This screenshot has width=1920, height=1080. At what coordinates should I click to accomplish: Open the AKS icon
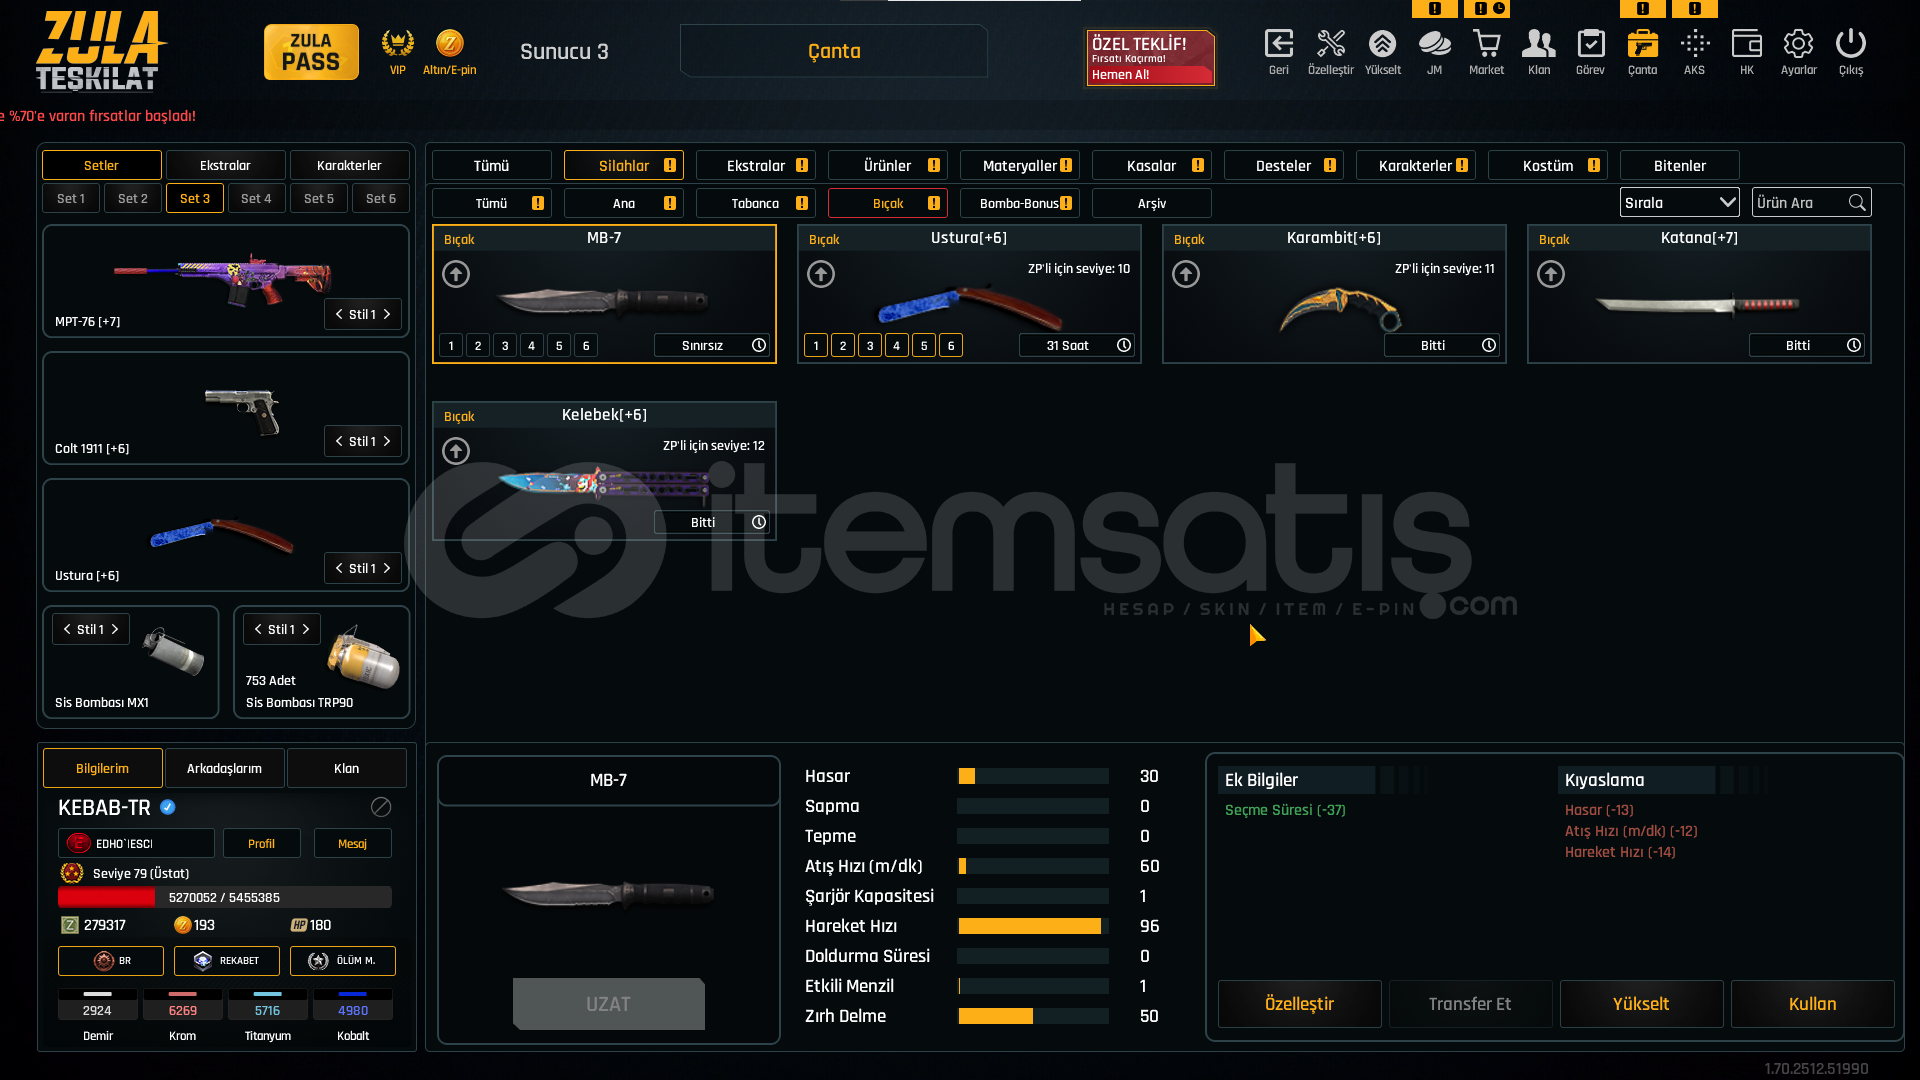1694,44
